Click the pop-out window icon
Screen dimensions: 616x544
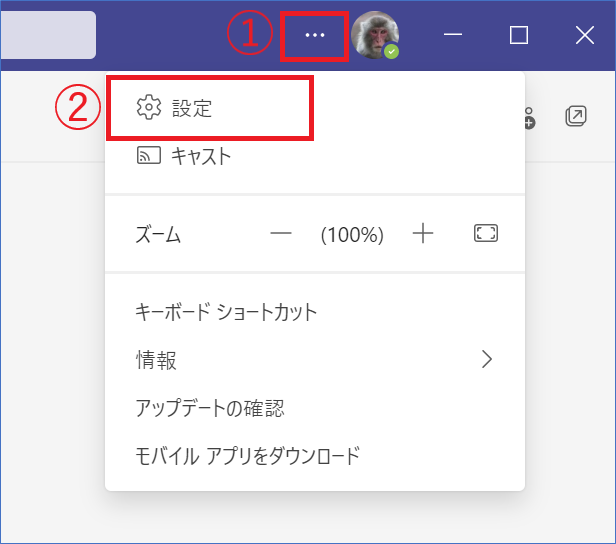click(x=576, y=116)
